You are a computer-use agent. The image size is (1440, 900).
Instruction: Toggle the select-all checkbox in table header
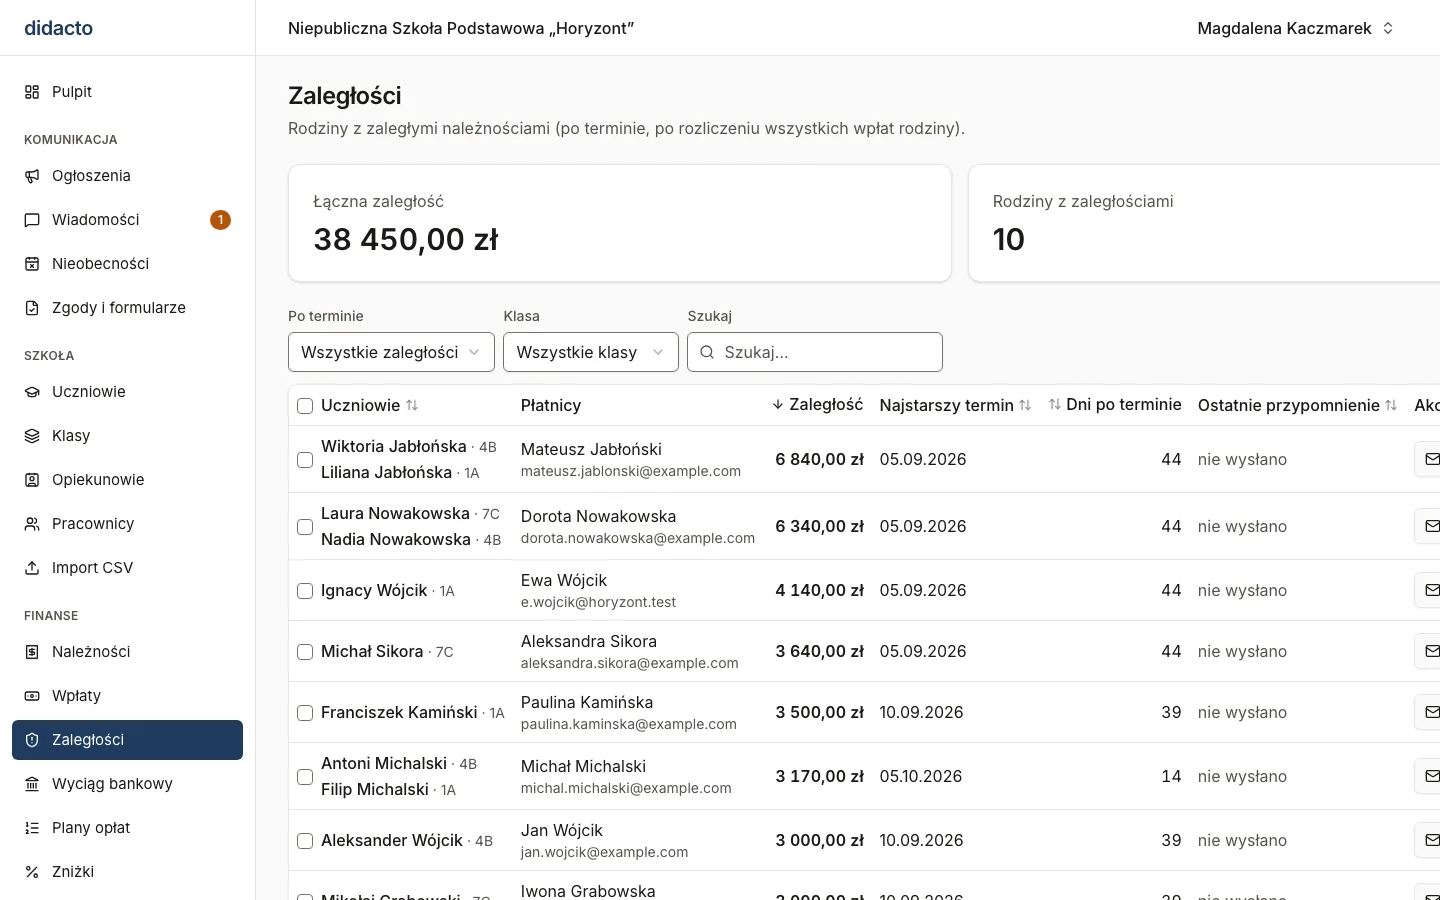[x=305, y=406]
